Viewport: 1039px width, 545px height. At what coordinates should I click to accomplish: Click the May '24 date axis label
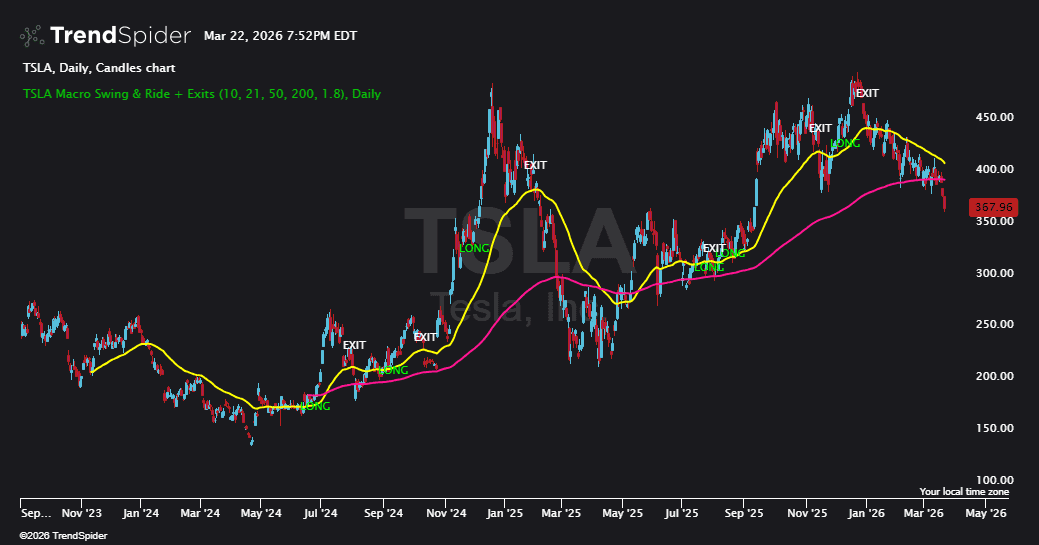point(260,513)
